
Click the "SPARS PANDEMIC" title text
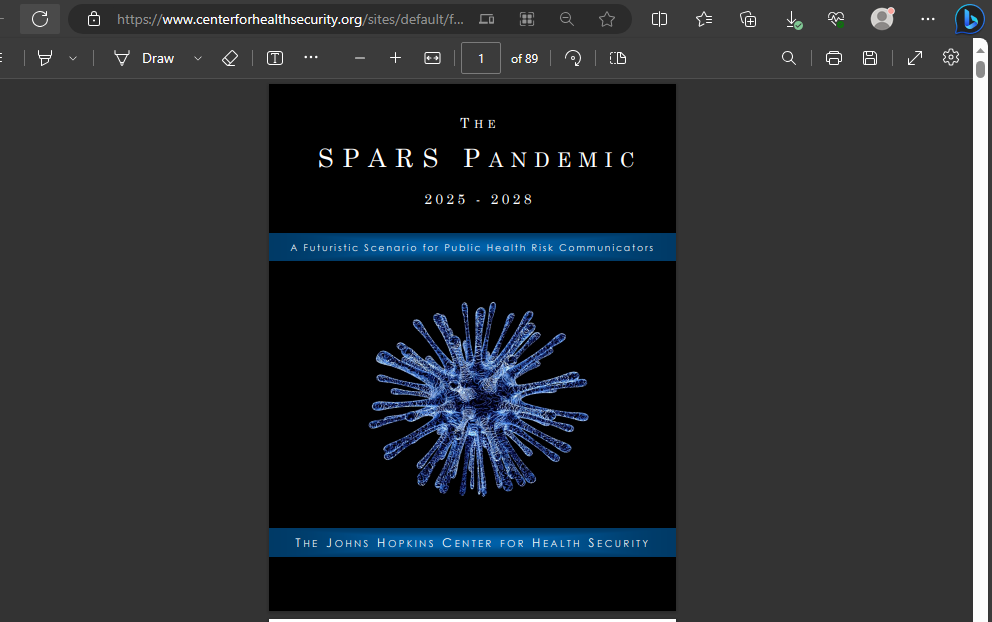click(477, 158)
